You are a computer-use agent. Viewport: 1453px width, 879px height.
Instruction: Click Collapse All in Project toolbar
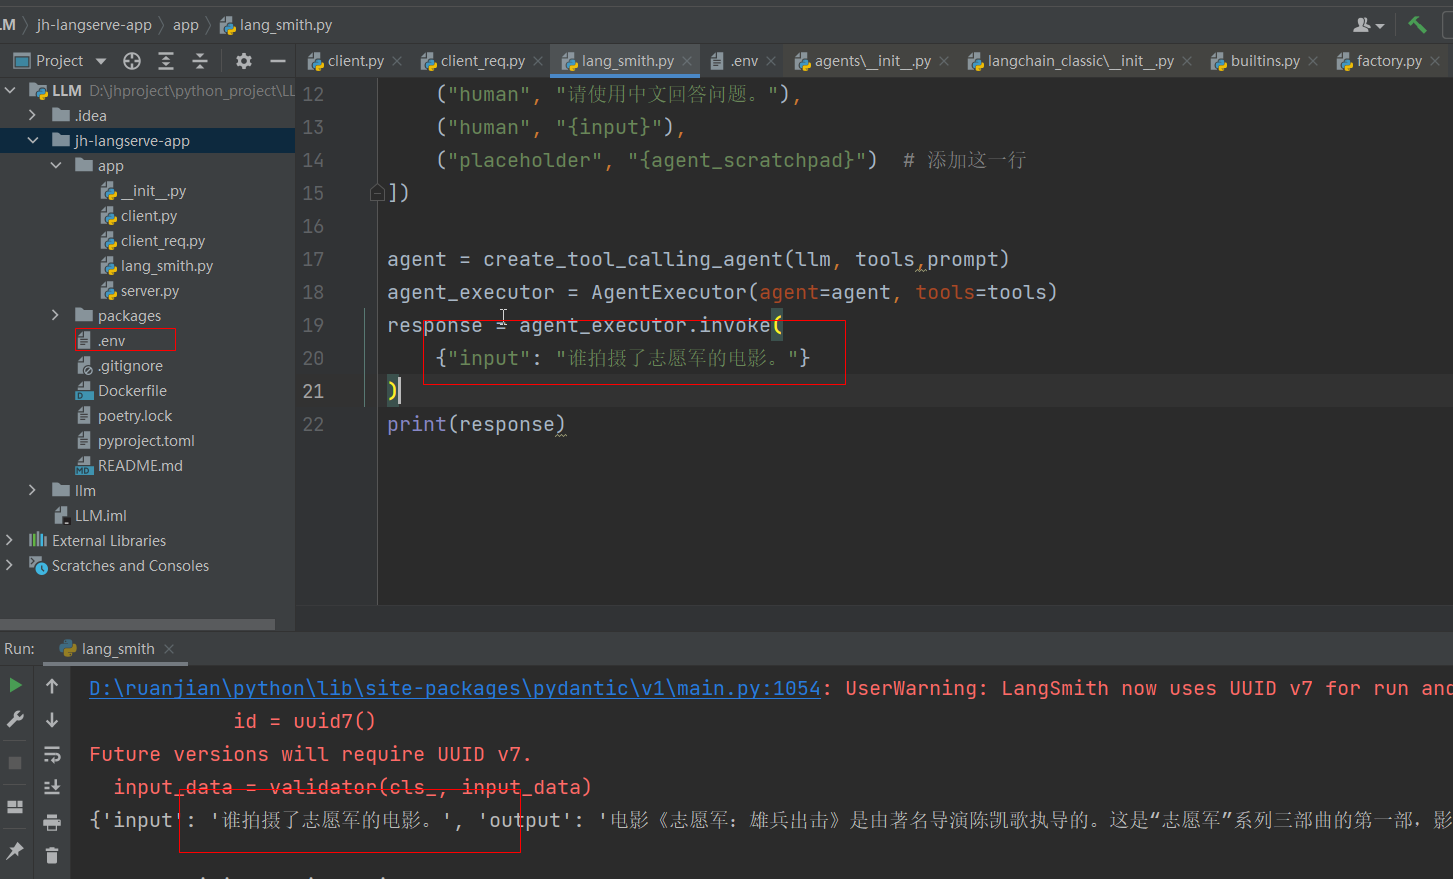[200, 61]
